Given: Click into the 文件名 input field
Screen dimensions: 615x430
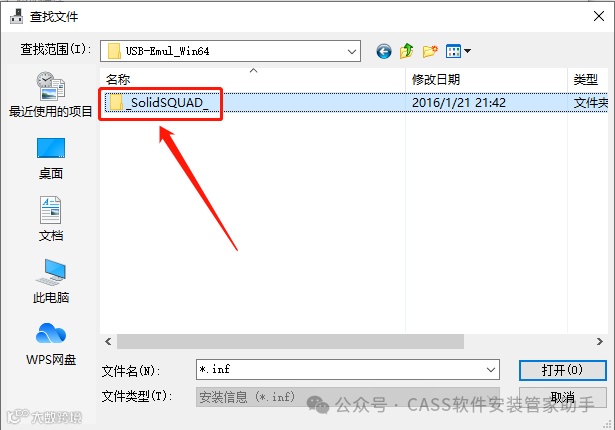Looking at the screenshot, I should (340, 370).
